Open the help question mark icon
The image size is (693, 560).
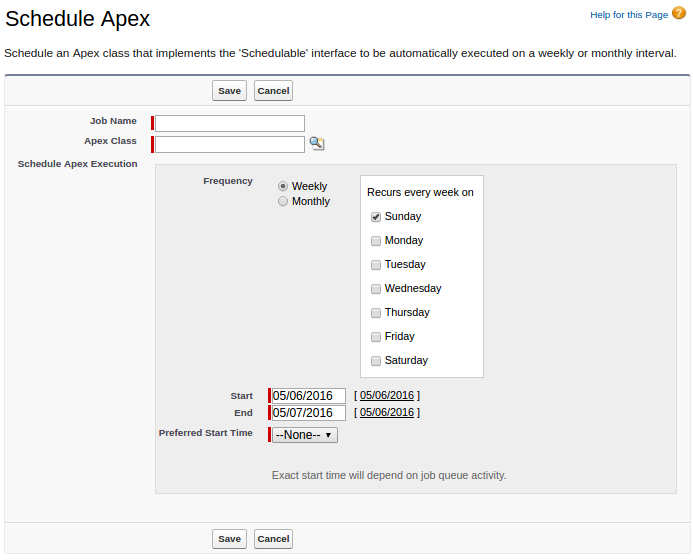tap(679, 14)
